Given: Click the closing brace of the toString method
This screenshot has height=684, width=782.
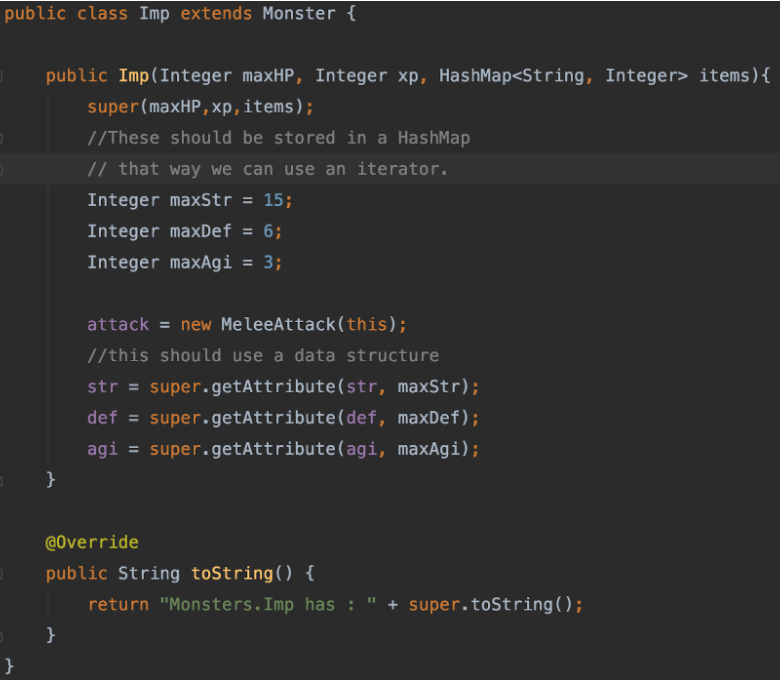Looking at the screenshot, I should tap(50, 636).
